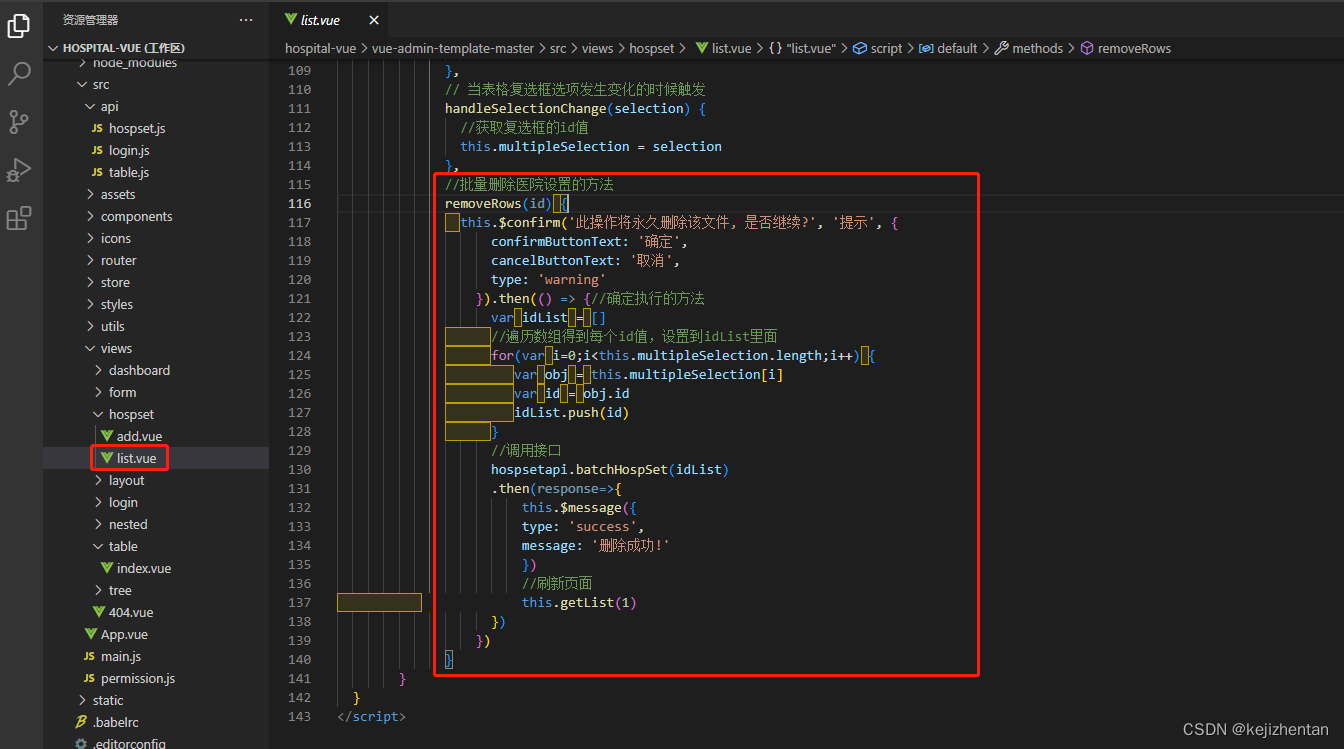The width and height of the screenshot is (1344, 749).
Task: Open the Extensions activity bar icon
Action: pos(19,218)
